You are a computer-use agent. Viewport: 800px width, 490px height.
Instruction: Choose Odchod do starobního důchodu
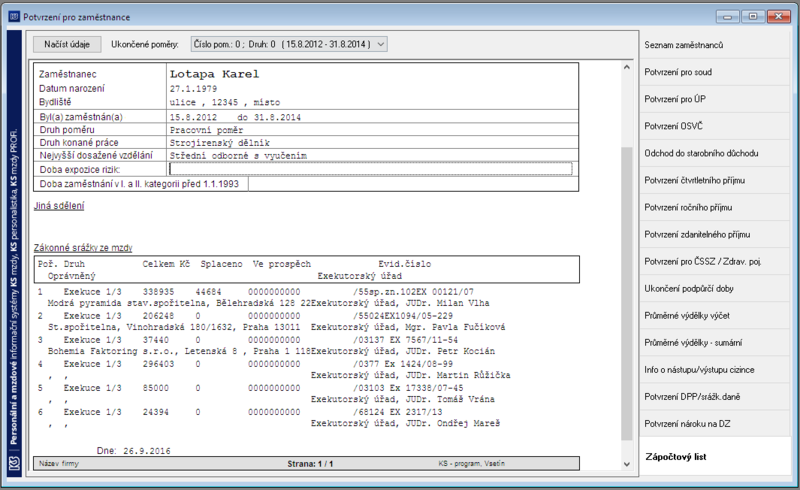714,153
